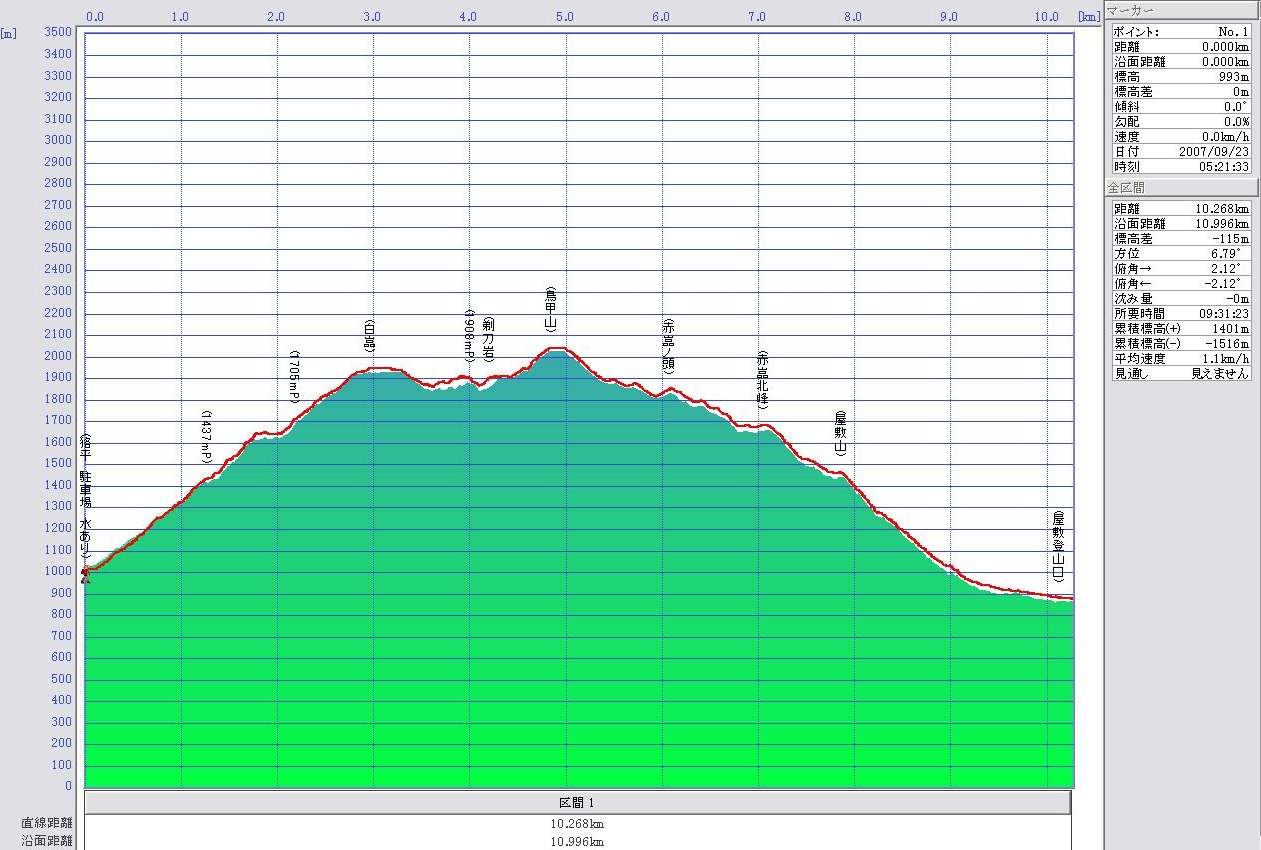Select the 累積標高(+) 1401m row

pos(1180,328)
